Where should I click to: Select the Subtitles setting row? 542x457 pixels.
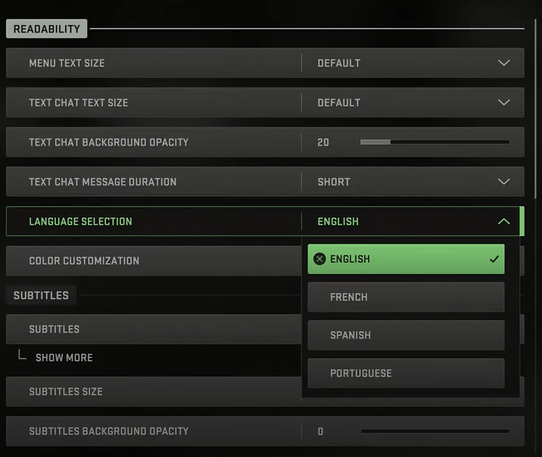pyautogui.click(x=153, y=329)
